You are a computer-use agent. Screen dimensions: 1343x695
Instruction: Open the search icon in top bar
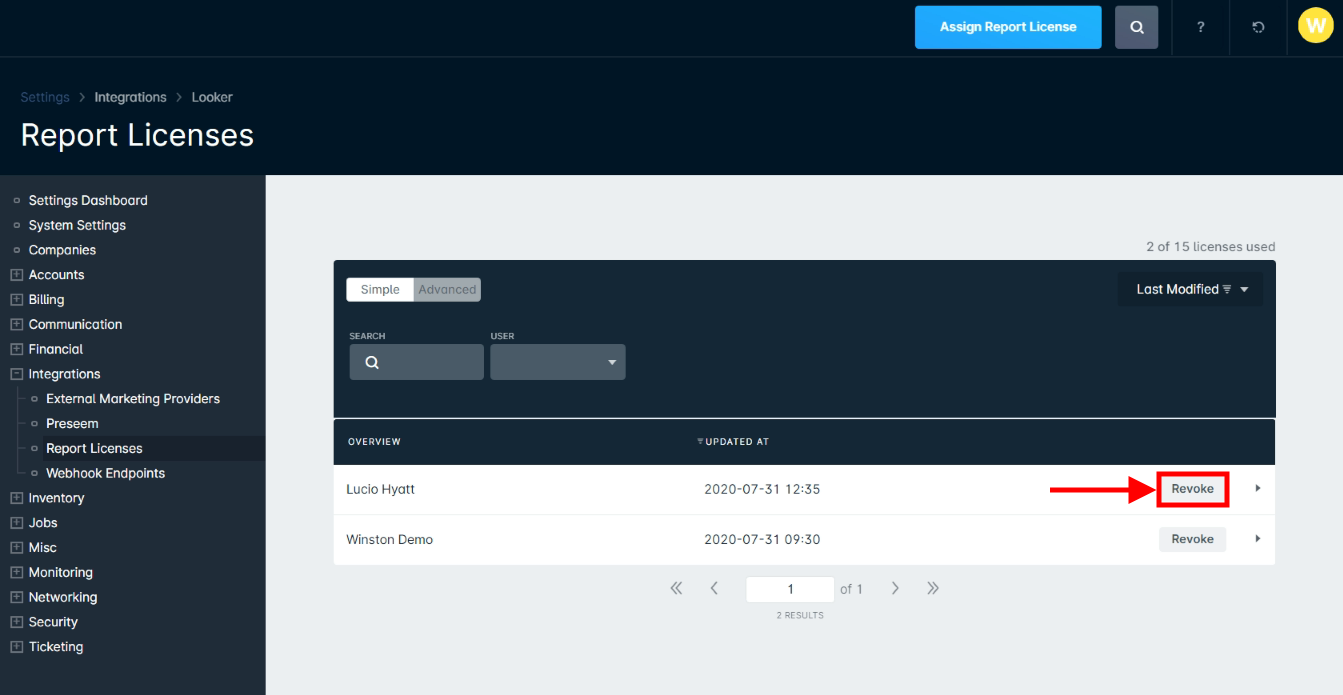[1136, 27]
